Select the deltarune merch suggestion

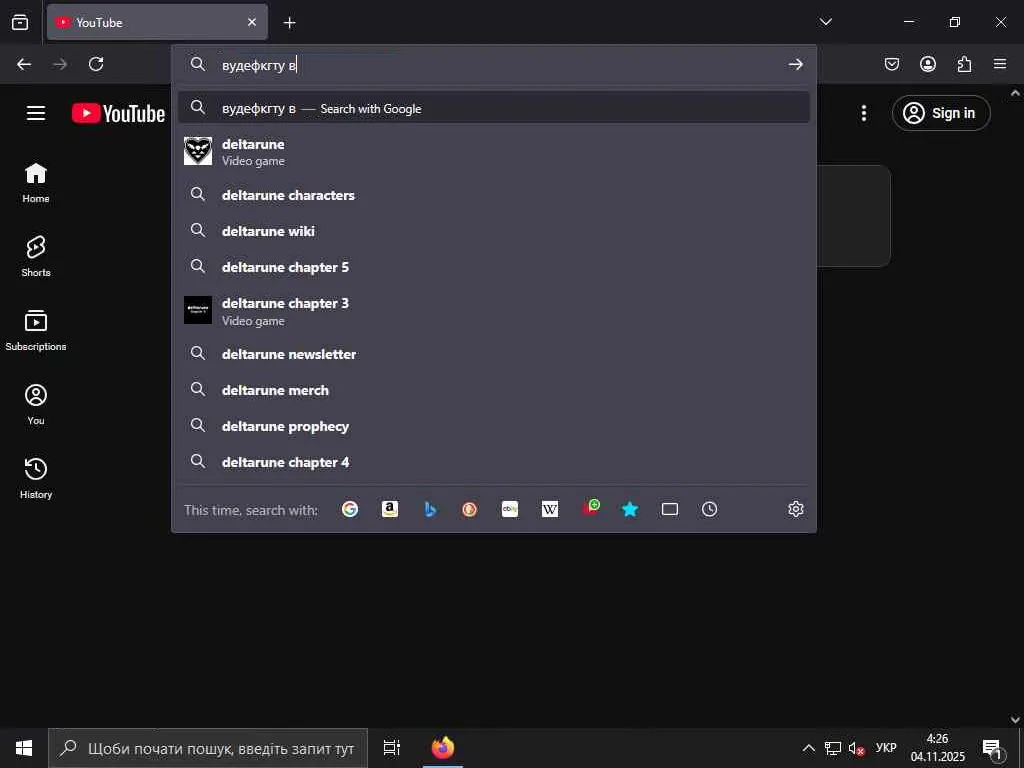click(x=494, y=390)
